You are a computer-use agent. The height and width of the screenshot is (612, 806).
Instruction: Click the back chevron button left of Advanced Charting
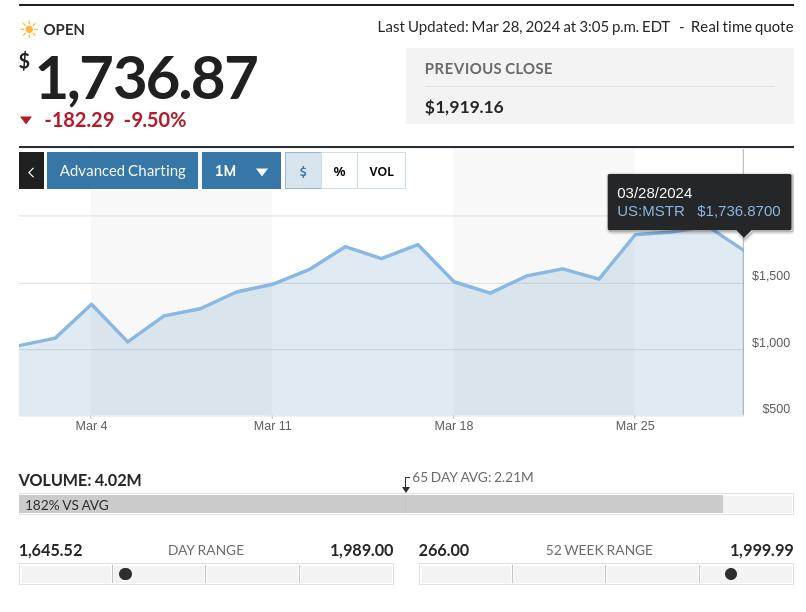pyautogui.click(x=31, y=171)
